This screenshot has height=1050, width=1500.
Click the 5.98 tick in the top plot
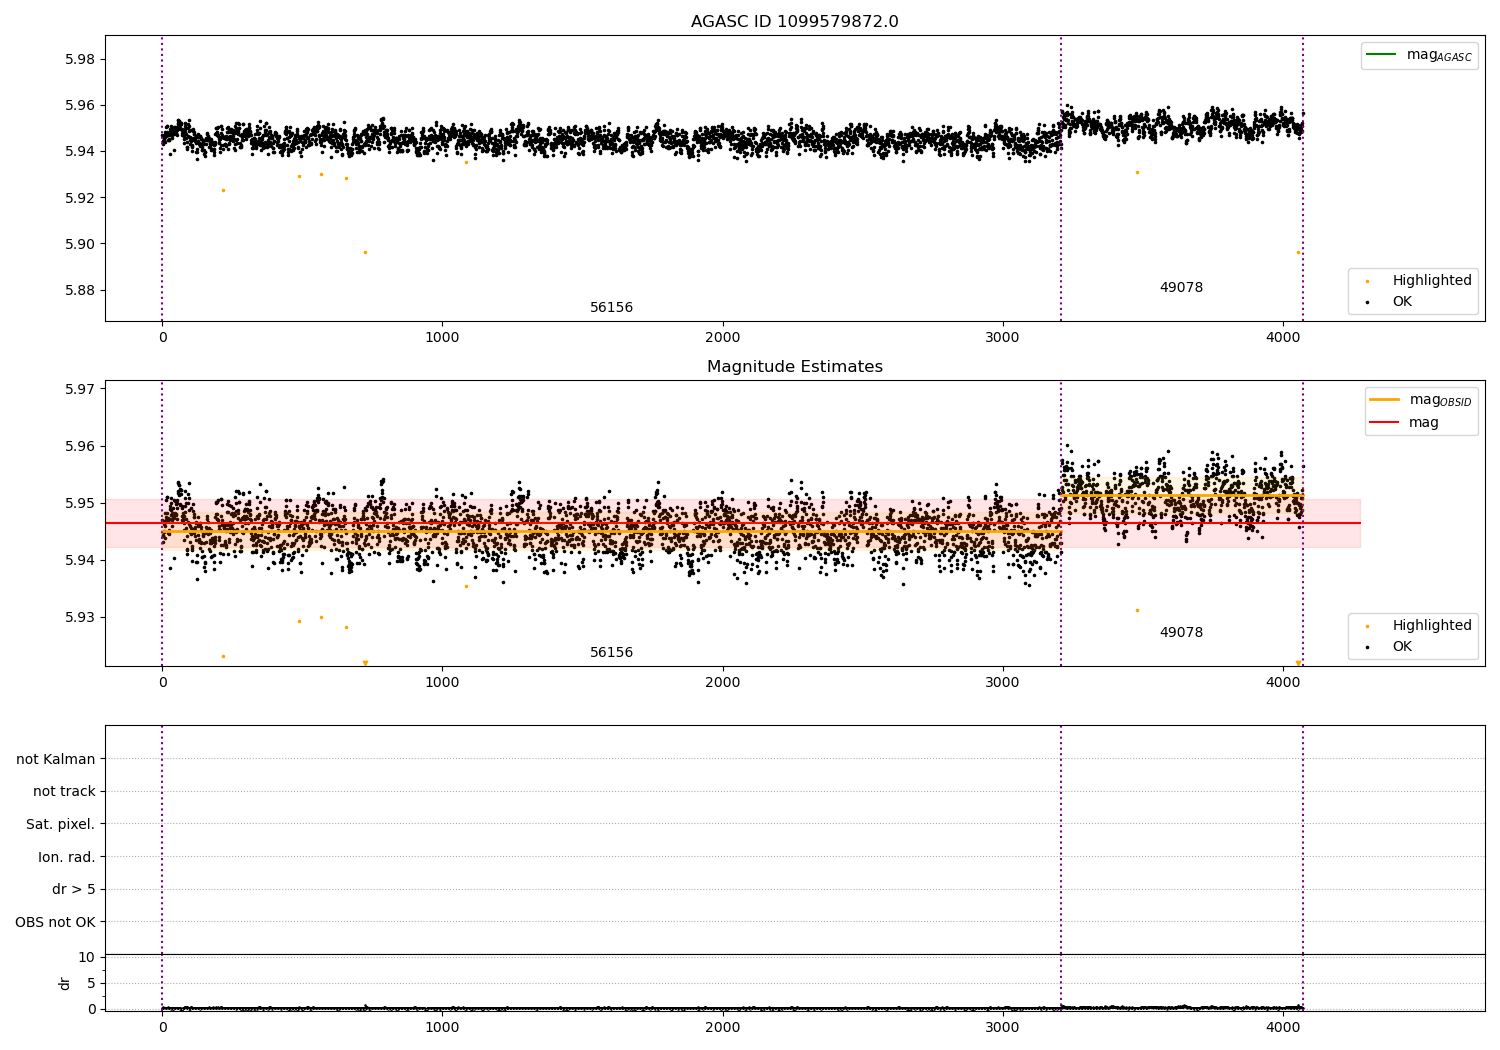point(79,59)
